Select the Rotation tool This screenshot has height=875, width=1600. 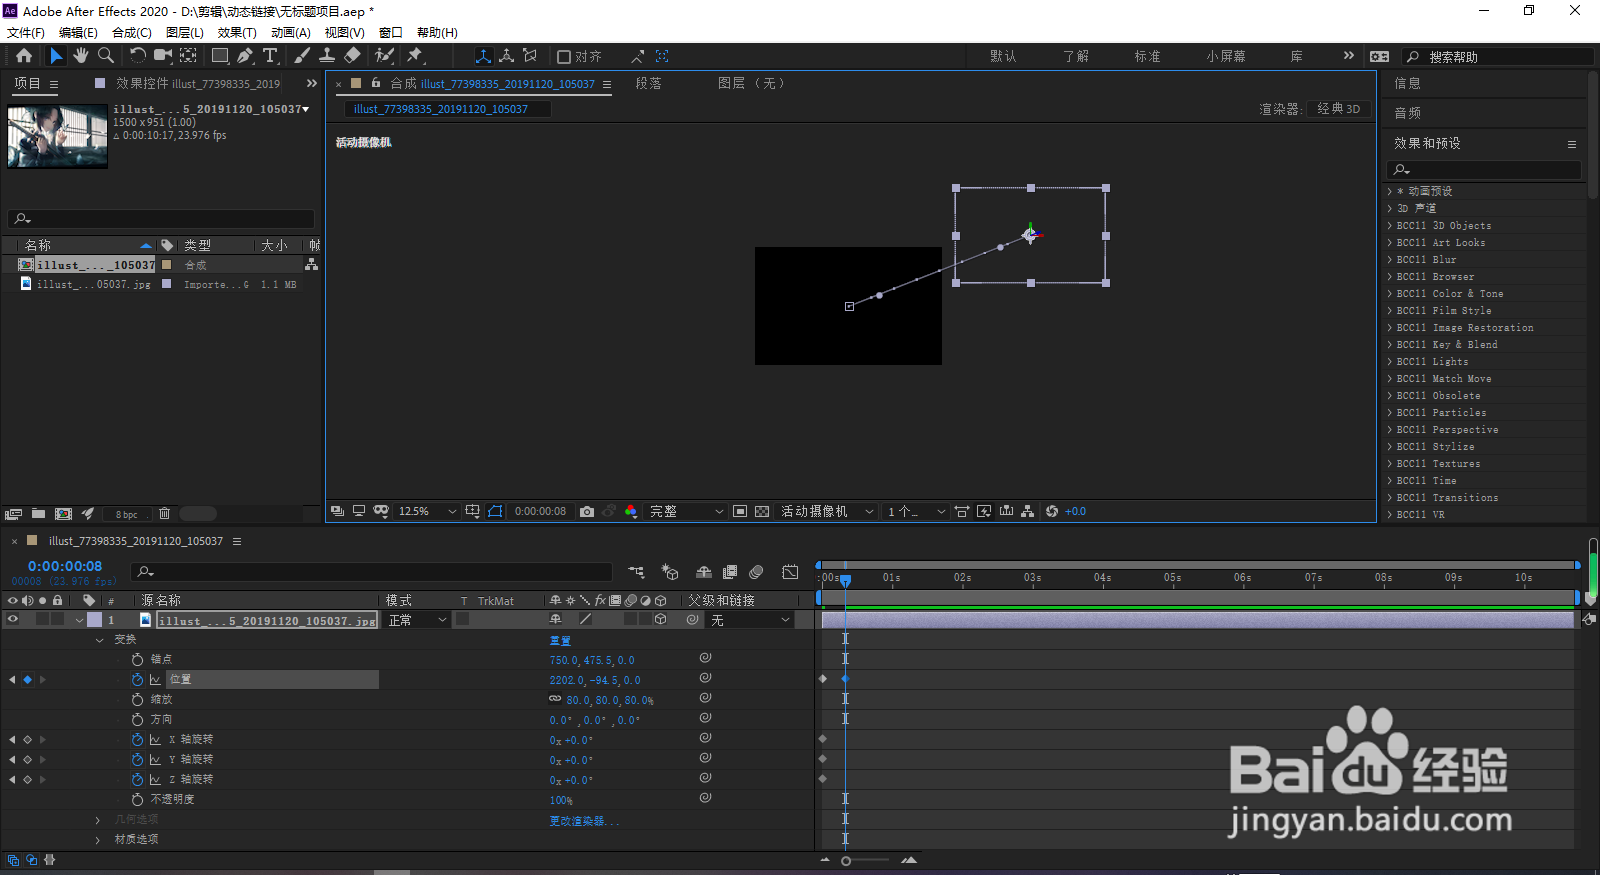click(x=138, y=56)
